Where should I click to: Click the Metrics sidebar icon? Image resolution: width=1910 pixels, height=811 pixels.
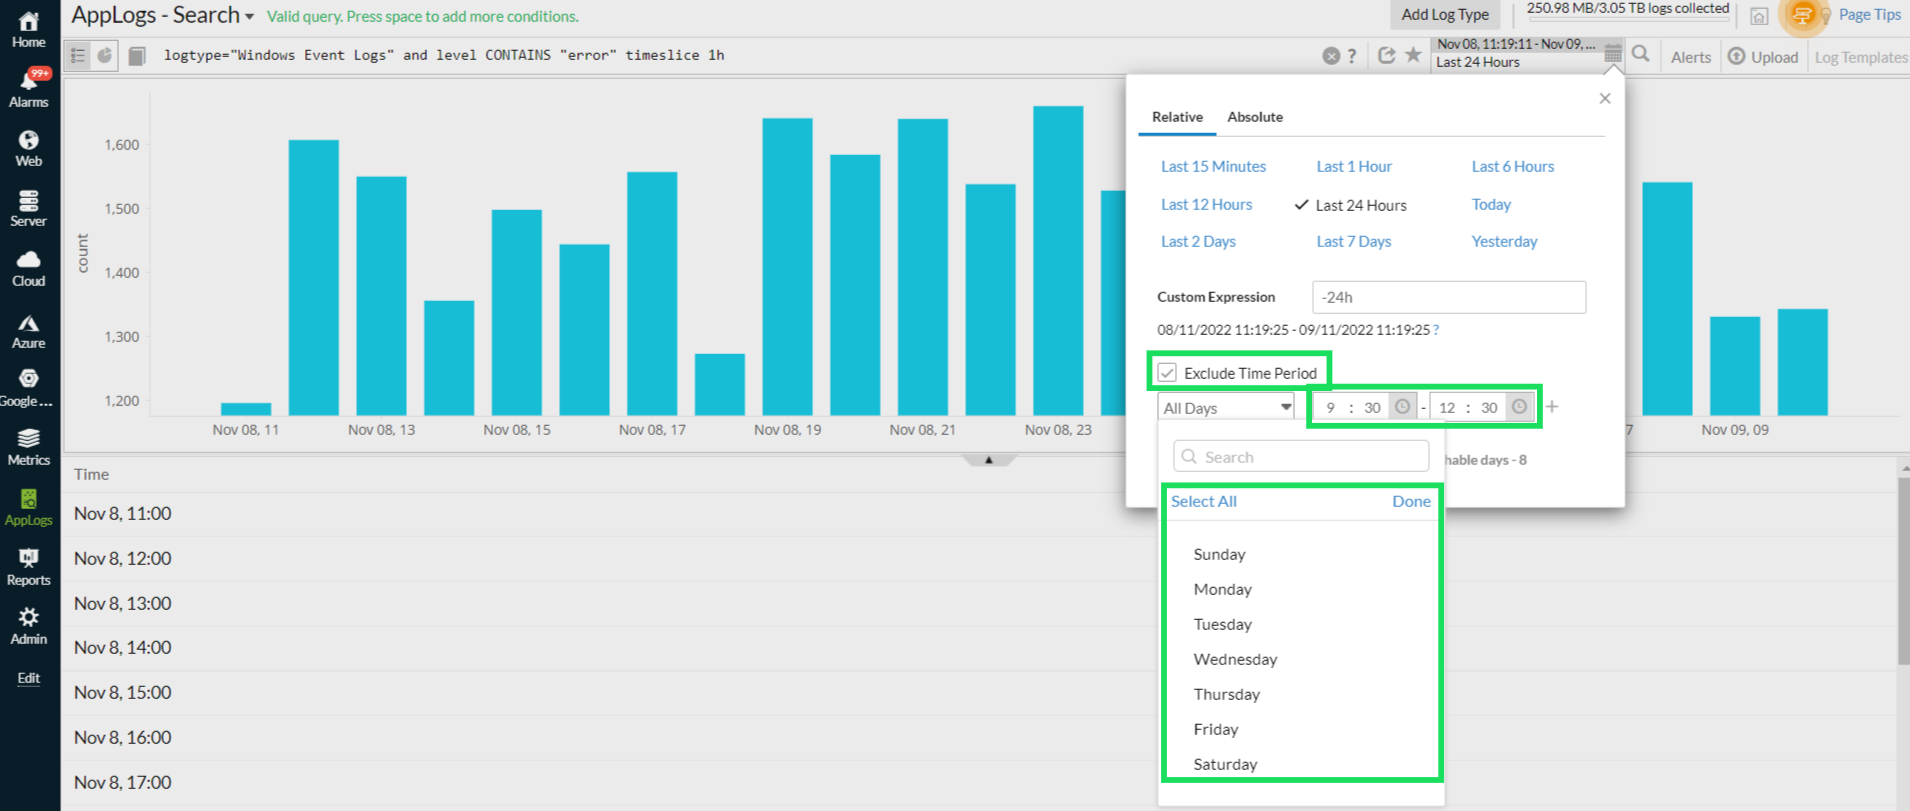[x=28, y=446]
